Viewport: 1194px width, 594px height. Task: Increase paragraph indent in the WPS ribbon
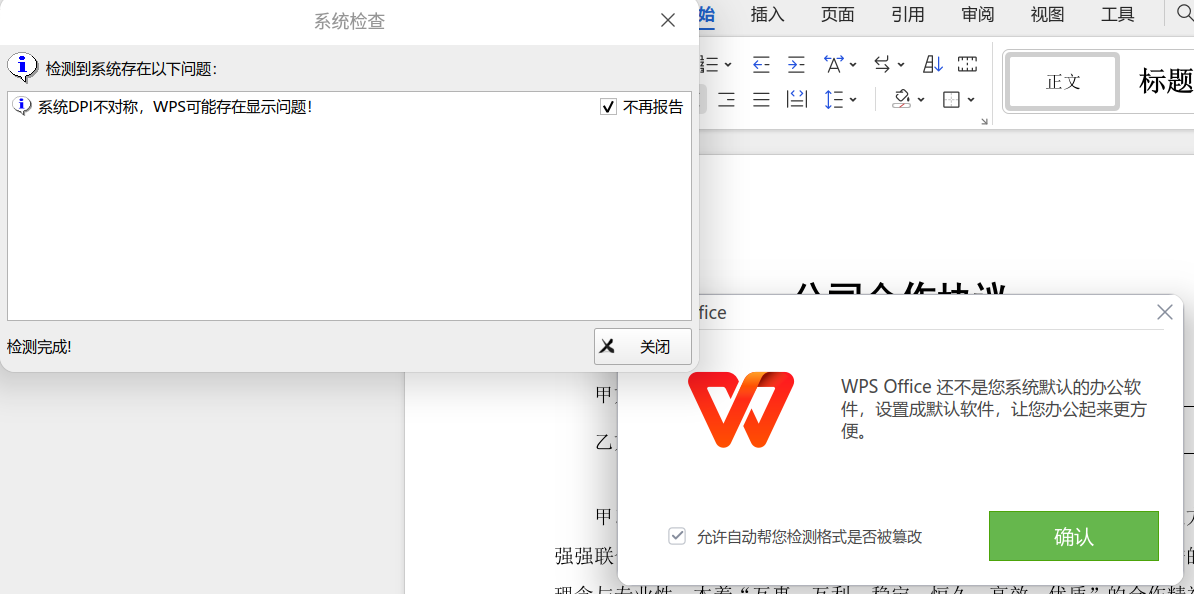796,65
